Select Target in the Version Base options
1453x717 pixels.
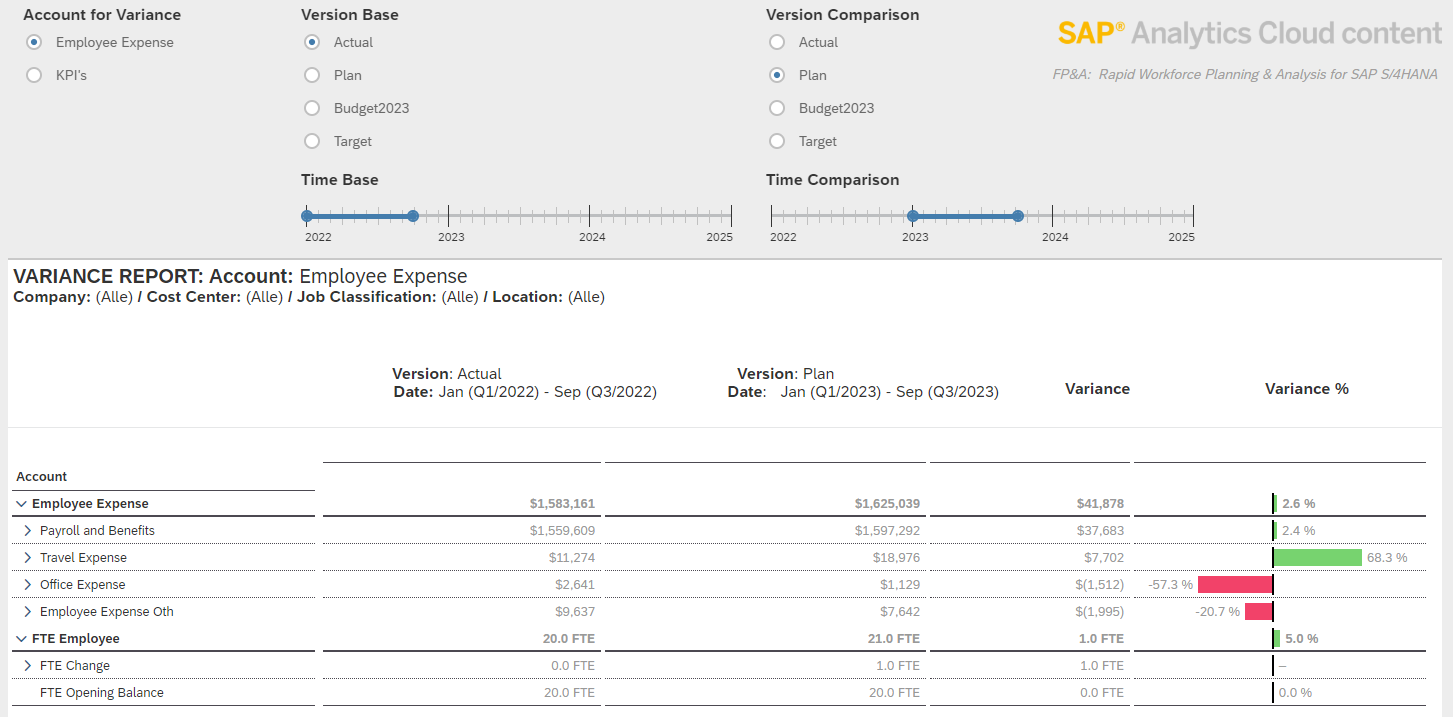click(311, 141)
